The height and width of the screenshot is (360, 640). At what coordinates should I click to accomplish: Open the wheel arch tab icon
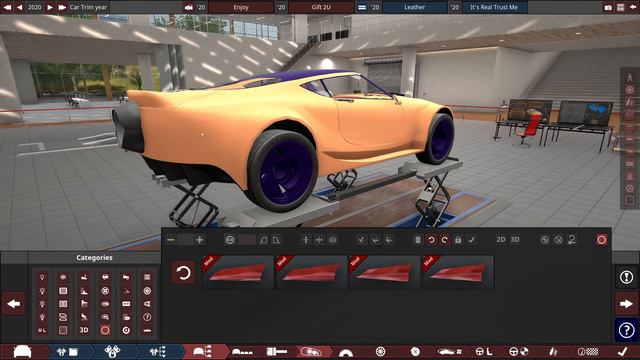tap(346, 352)
